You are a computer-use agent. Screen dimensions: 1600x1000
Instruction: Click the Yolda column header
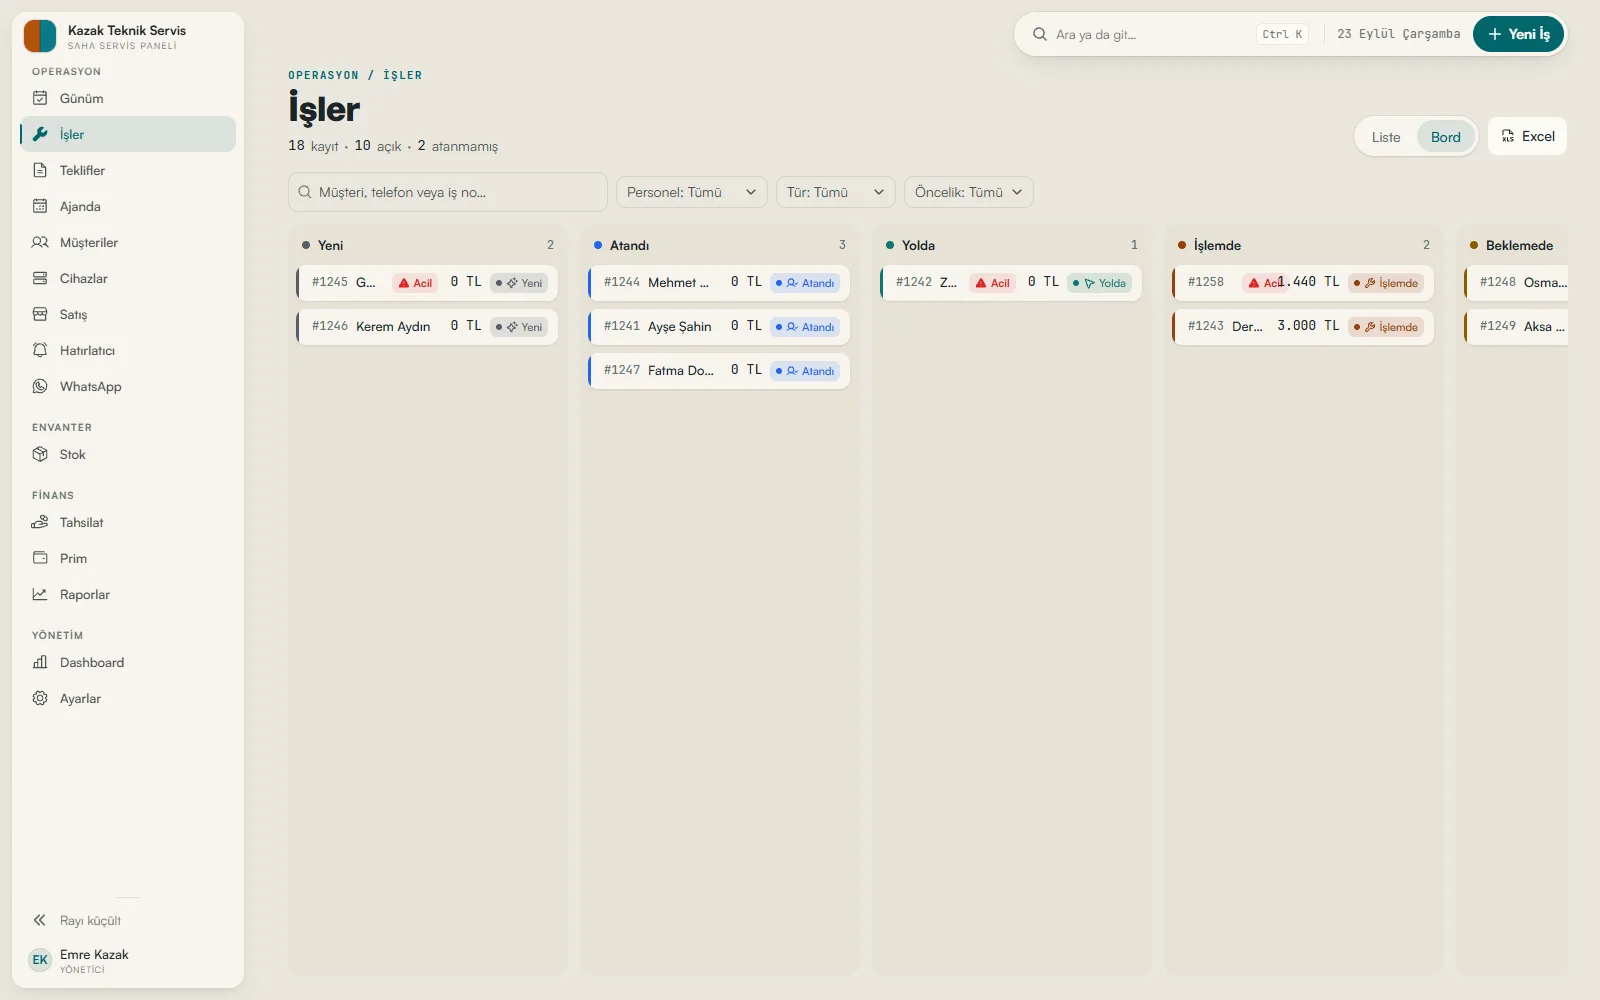click(x=1011, y=245)
